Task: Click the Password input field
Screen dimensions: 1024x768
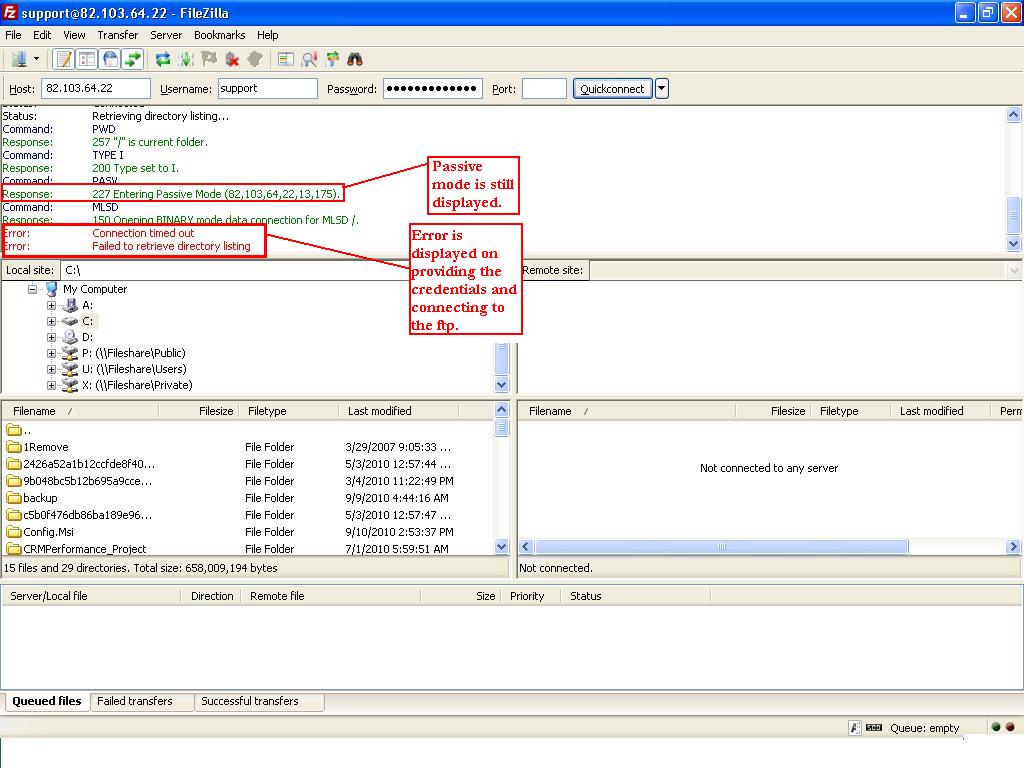Action: [432, 88]
